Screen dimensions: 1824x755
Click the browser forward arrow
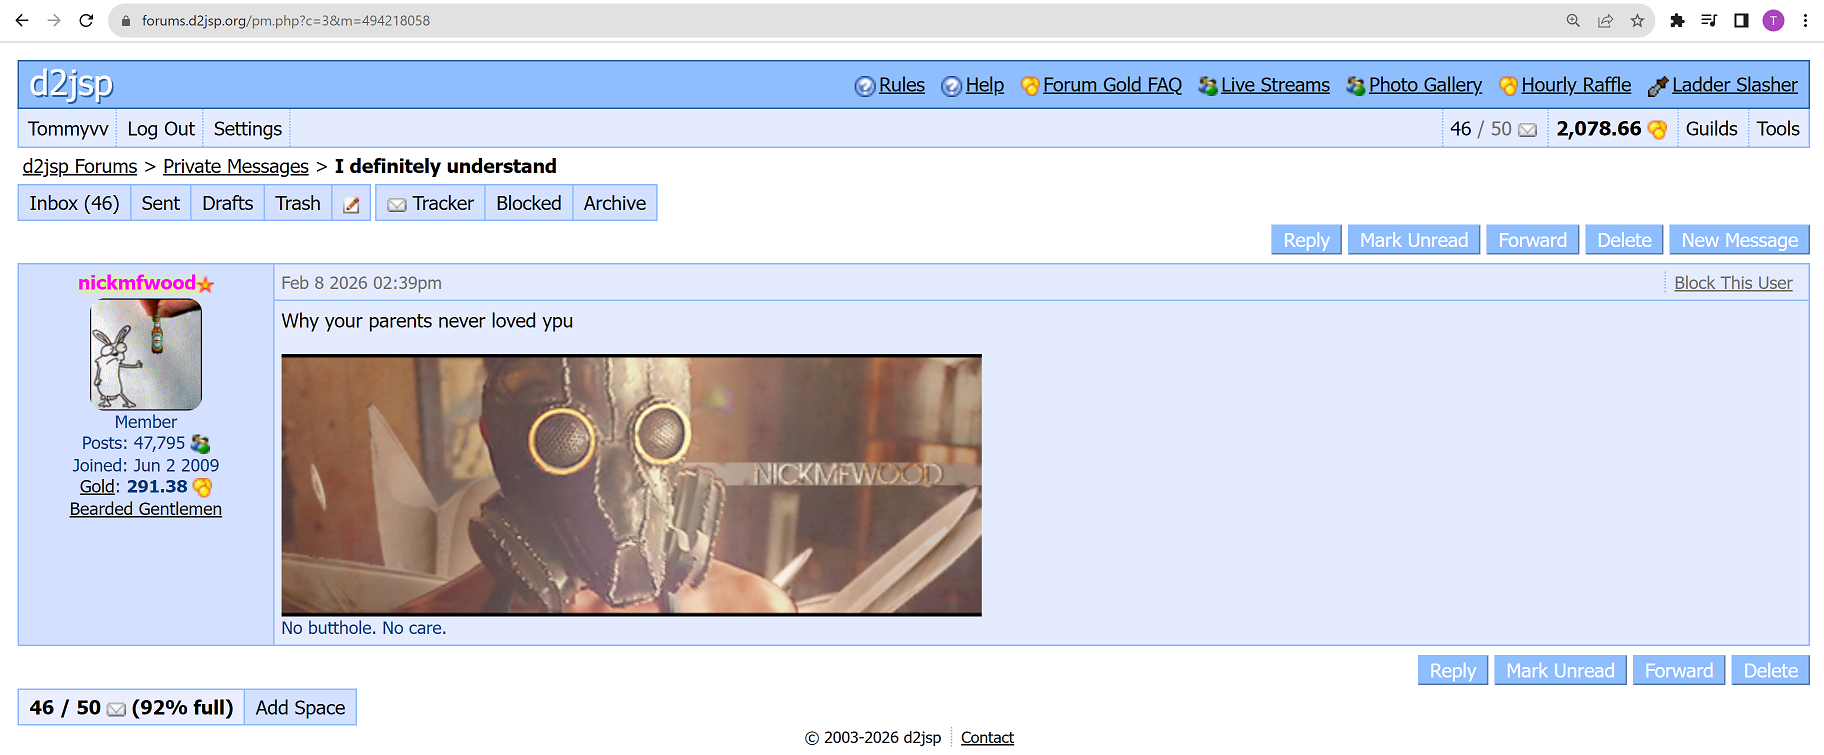[x=54, y=20]
